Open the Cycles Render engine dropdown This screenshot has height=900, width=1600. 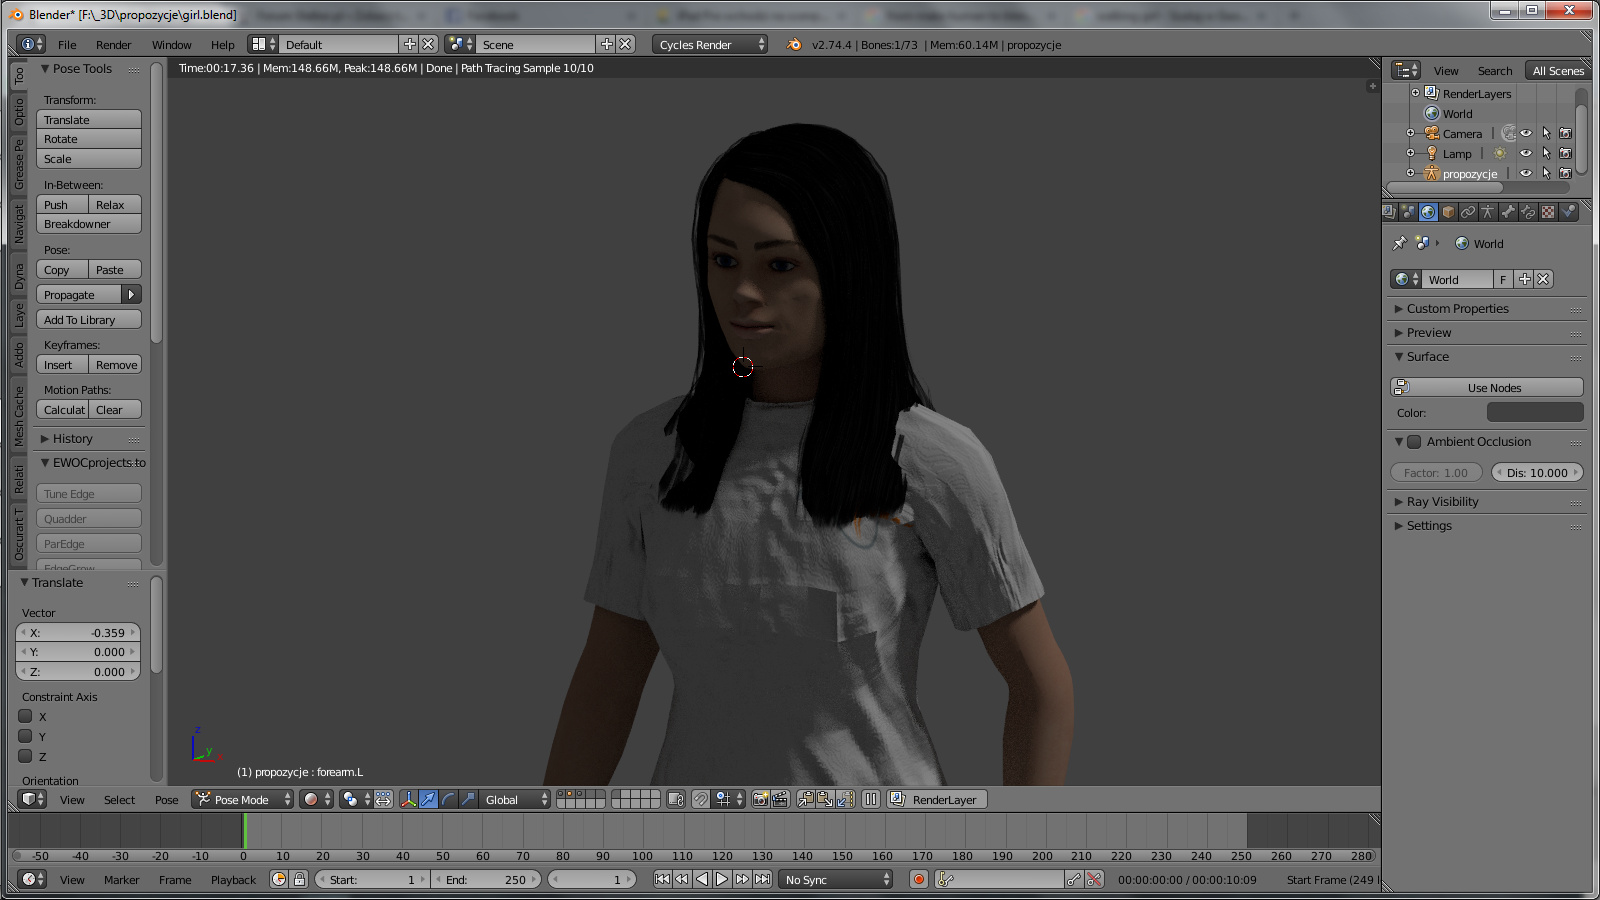coord(710,45)
